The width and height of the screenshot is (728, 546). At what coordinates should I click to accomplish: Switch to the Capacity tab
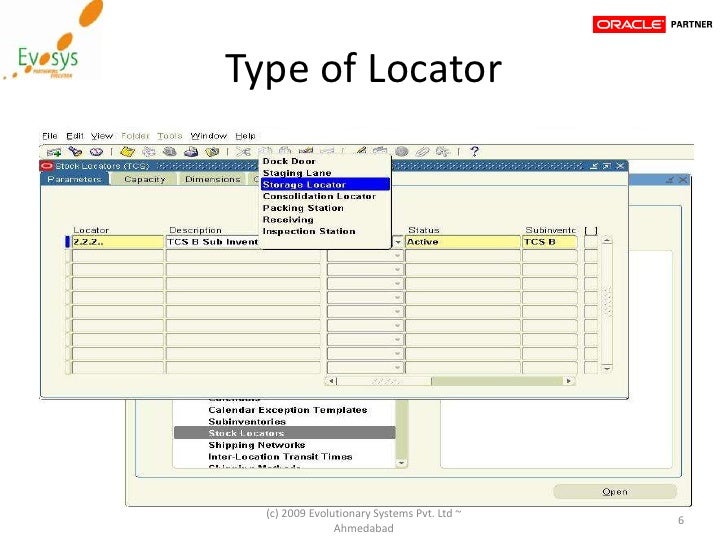[x=144, y=179]
